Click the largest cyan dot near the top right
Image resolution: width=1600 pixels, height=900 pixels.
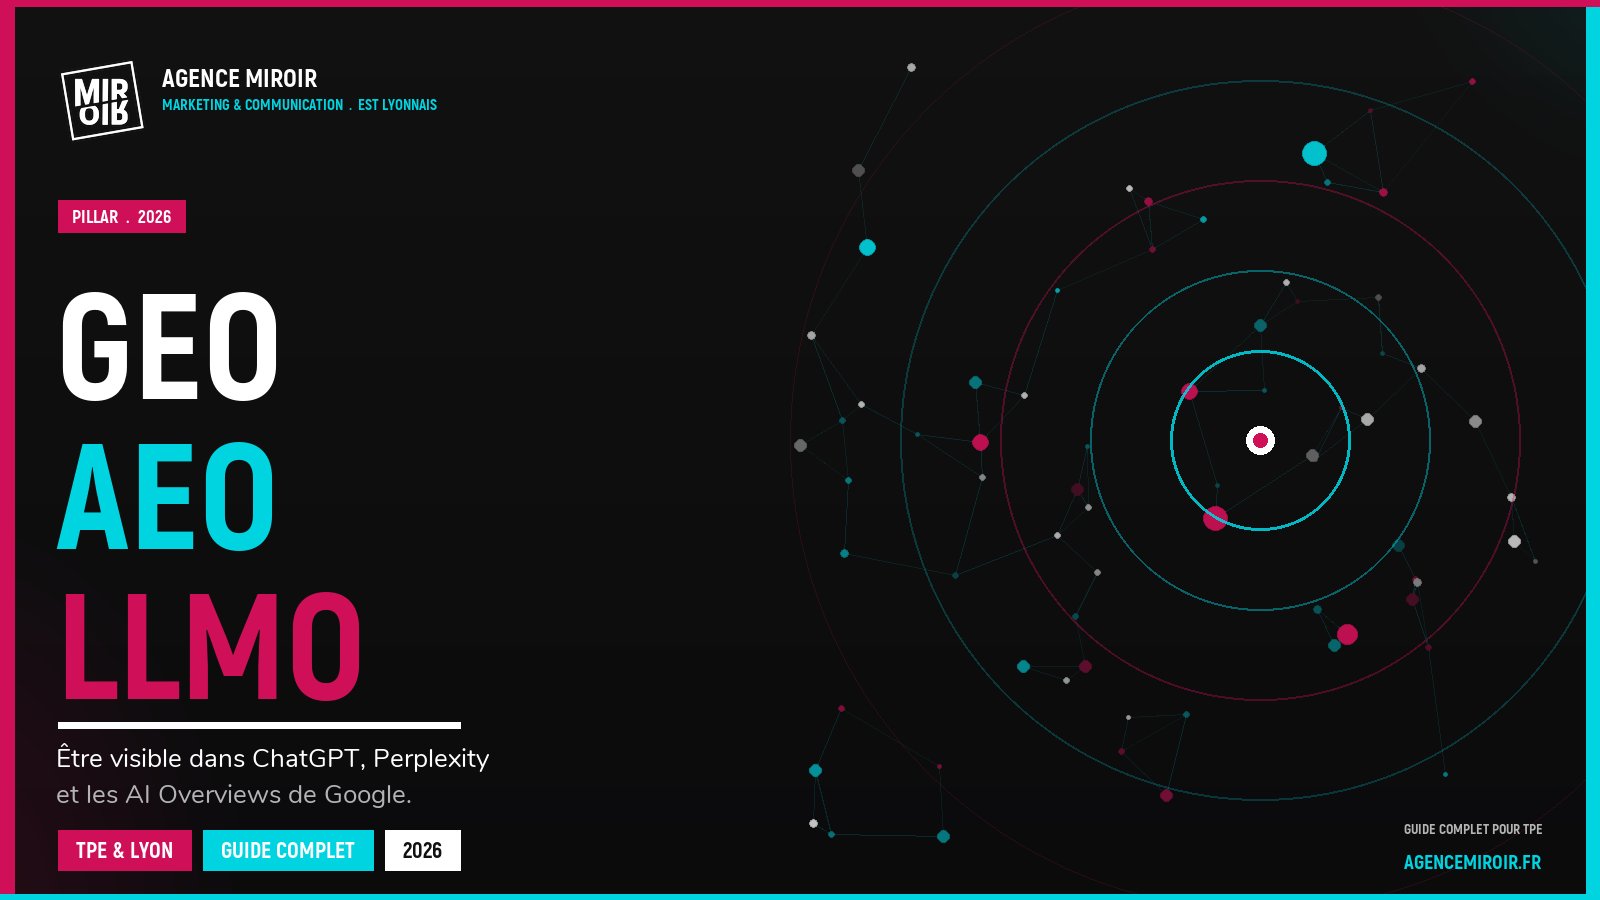pyautogui.click(x=1314, y=153)
